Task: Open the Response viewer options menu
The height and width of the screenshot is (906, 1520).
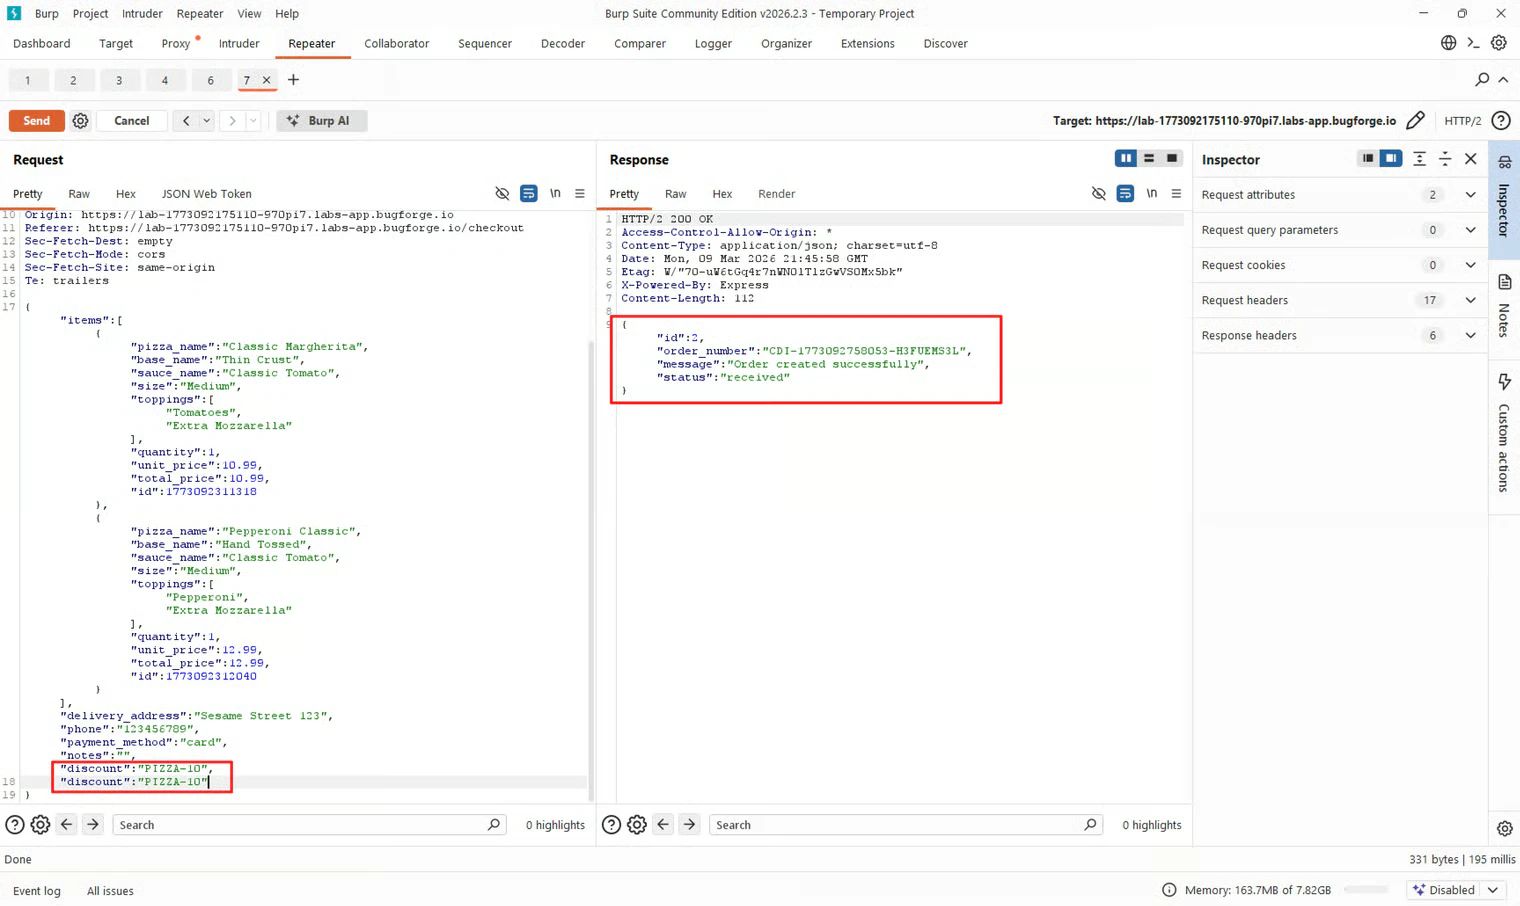Action: [x=1176, y=194]
